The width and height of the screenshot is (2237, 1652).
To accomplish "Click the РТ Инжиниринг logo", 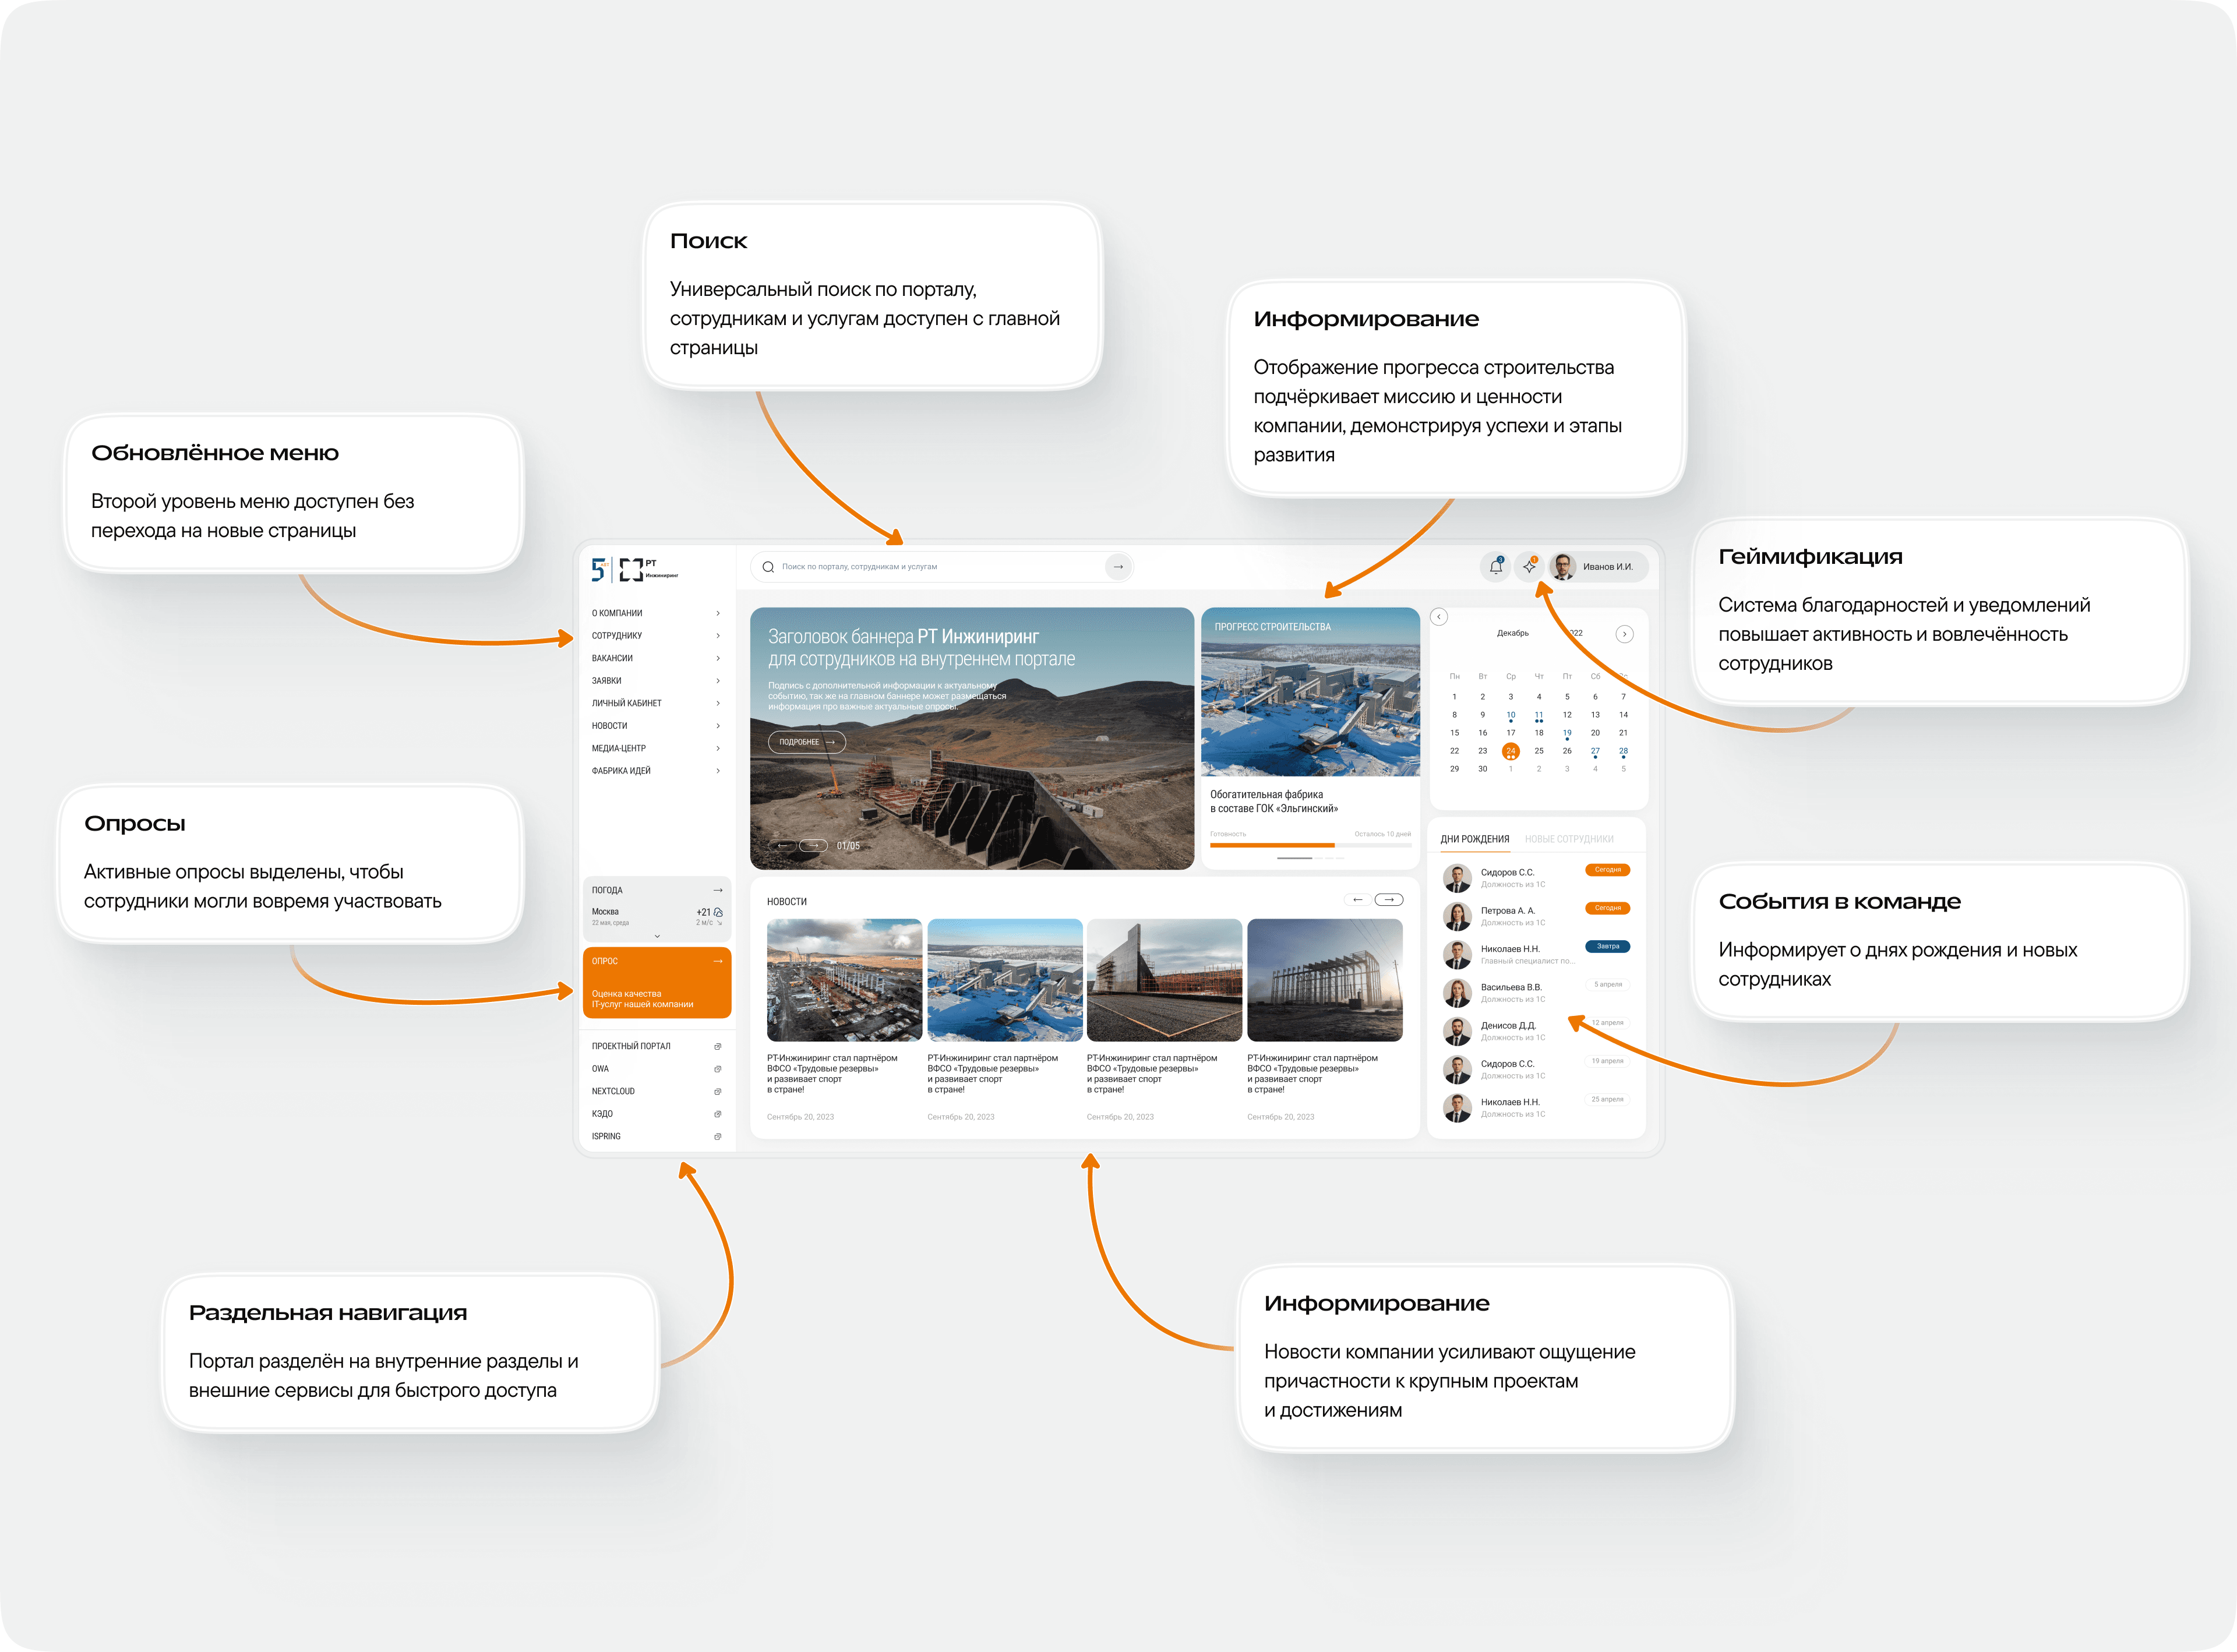I will (x=649, y=569).
